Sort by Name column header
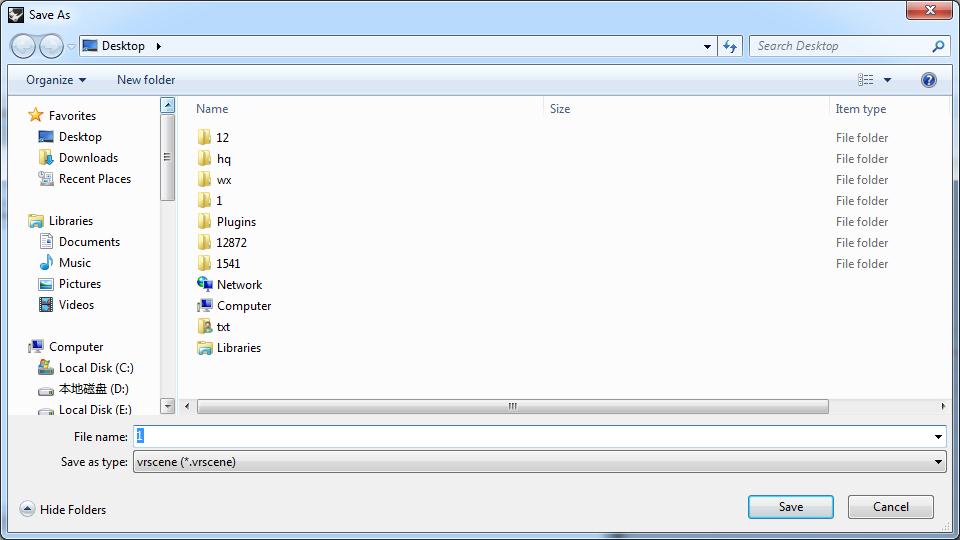 click(x=212, y=109)
